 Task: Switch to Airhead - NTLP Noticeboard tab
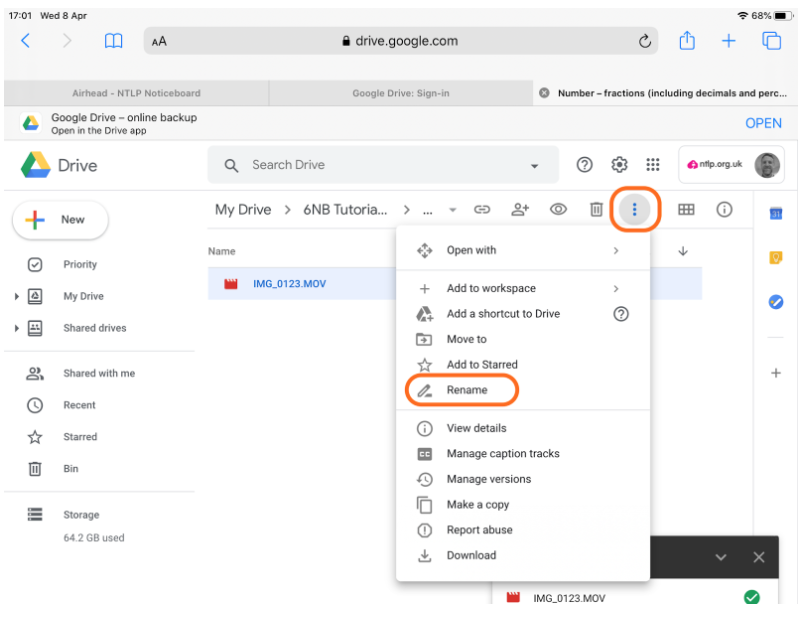[x=136, y=93]
